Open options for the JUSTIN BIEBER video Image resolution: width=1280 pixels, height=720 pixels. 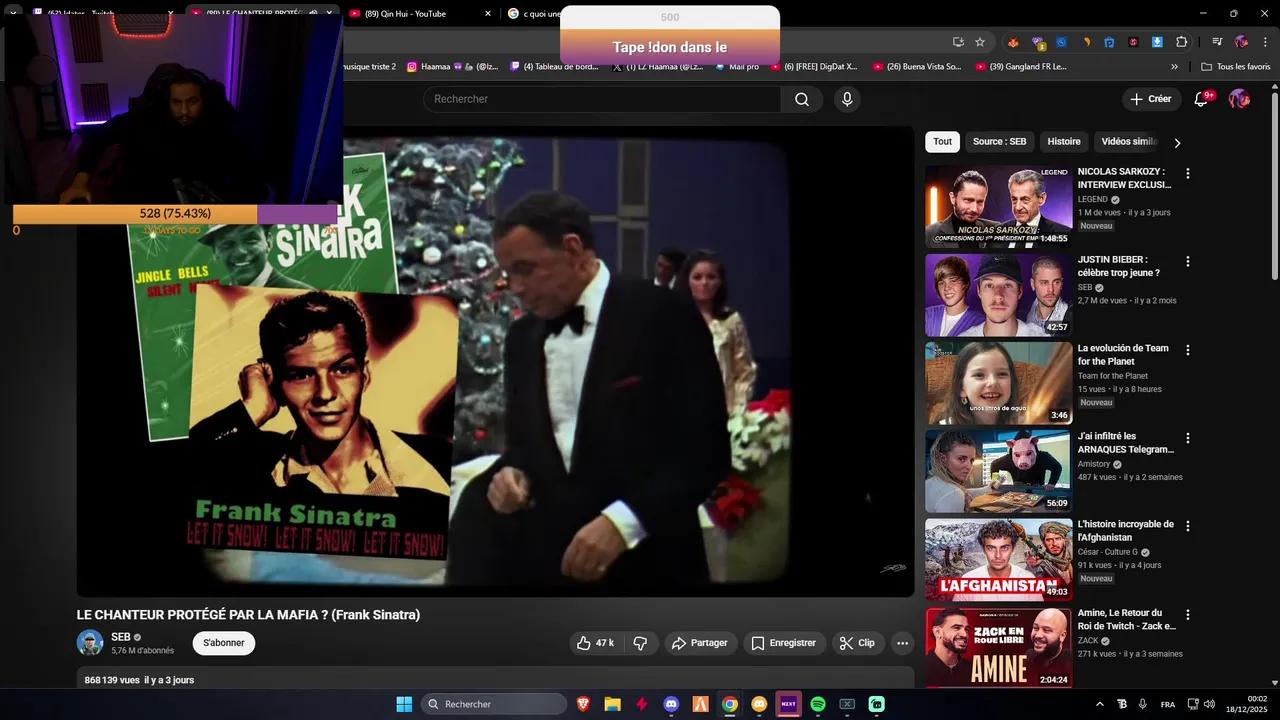[x=1188, y=261]
